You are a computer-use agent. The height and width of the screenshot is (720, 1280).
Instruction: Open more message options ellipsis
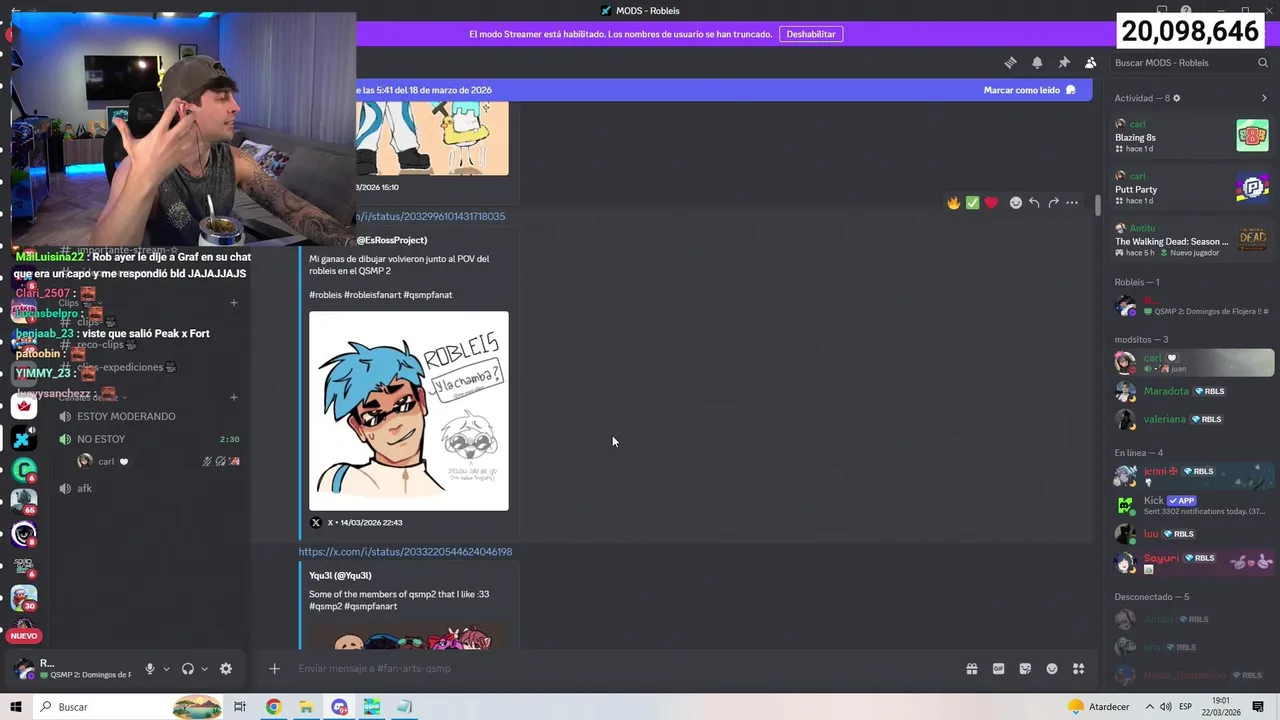pos(1072,203)
